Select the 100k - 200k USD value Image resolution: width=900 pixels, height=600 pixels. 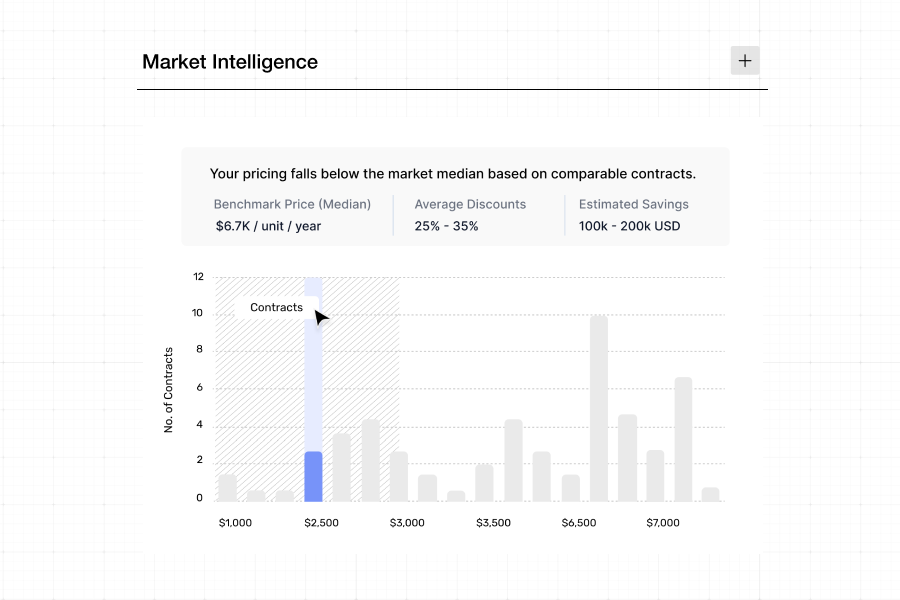point(629,226)
